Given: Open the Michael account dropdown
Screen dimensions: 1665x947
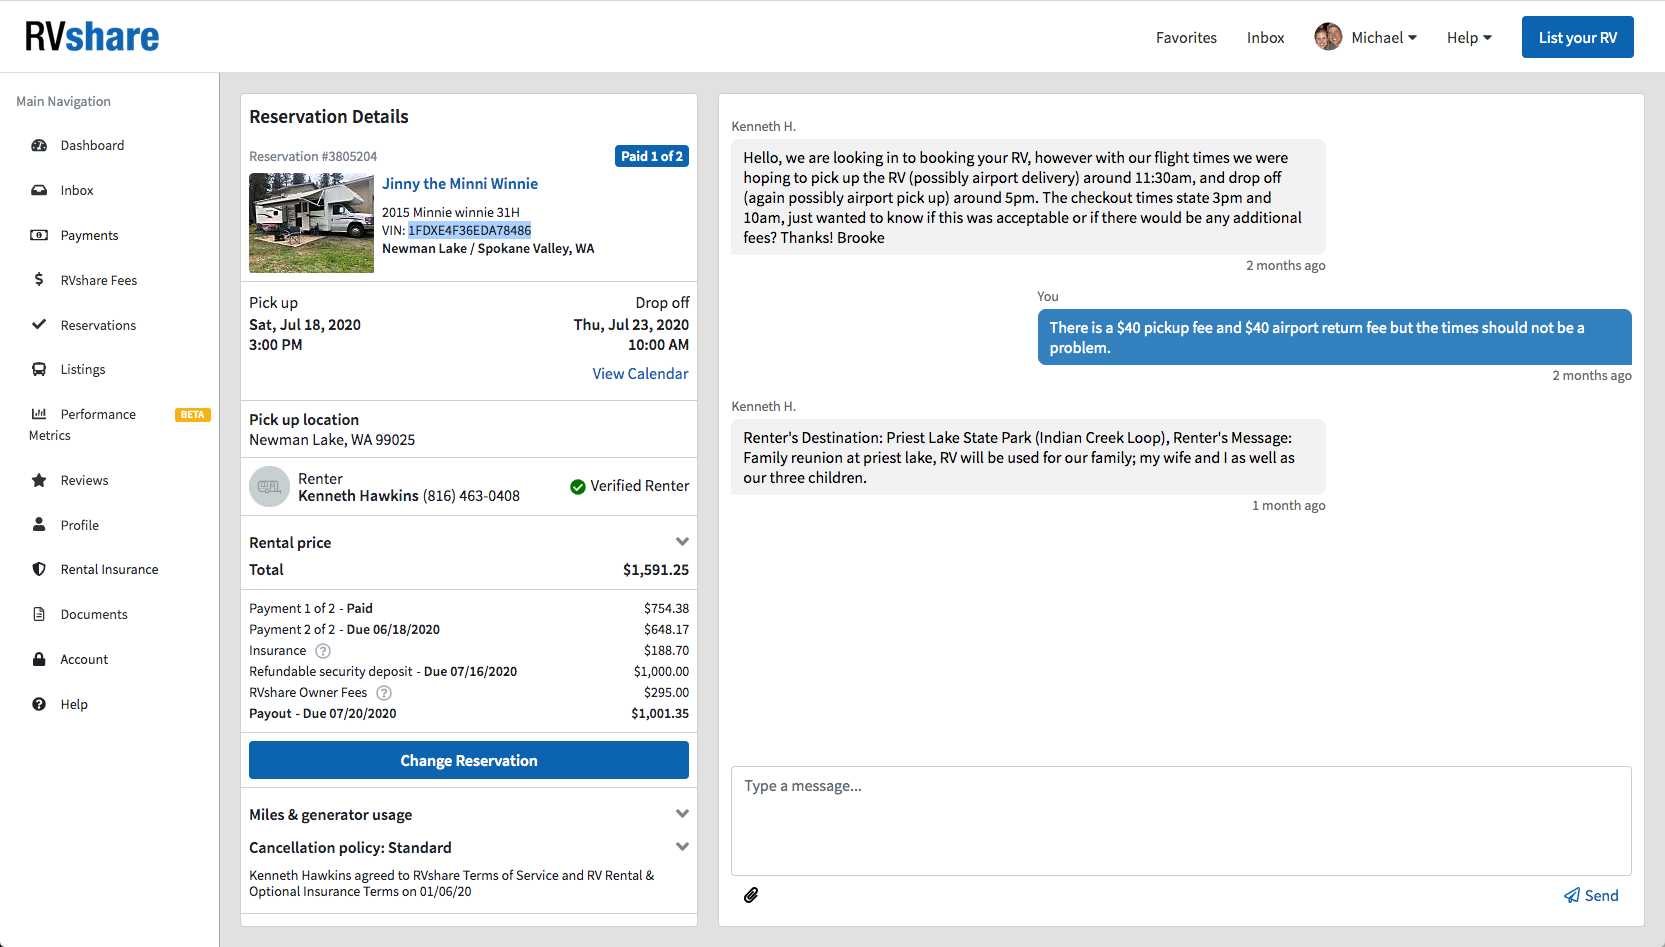Looking at the screenshot, I should pos(1366,38).
